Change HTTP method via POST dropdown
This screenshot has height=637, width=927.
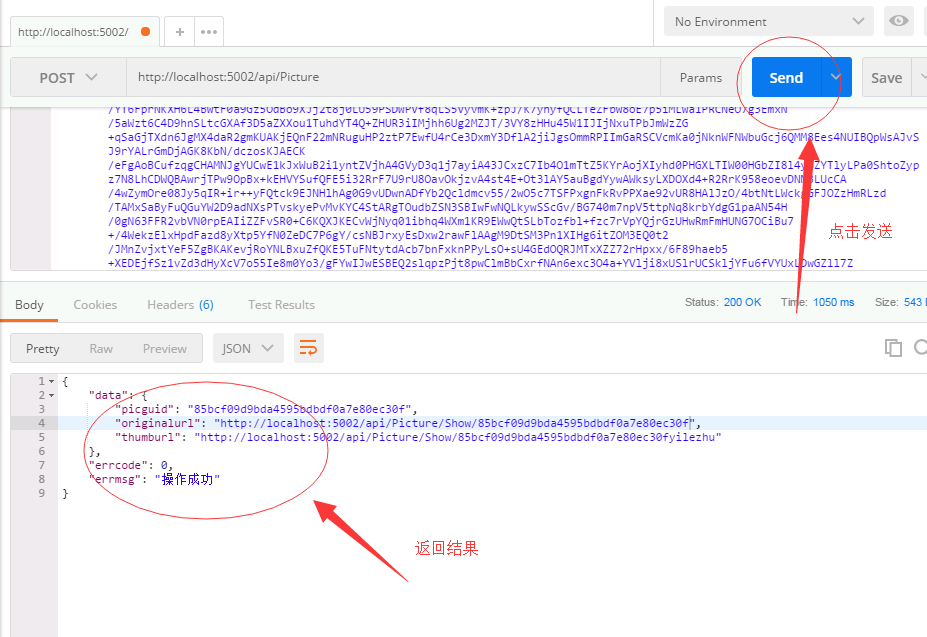tap(68, 77)
